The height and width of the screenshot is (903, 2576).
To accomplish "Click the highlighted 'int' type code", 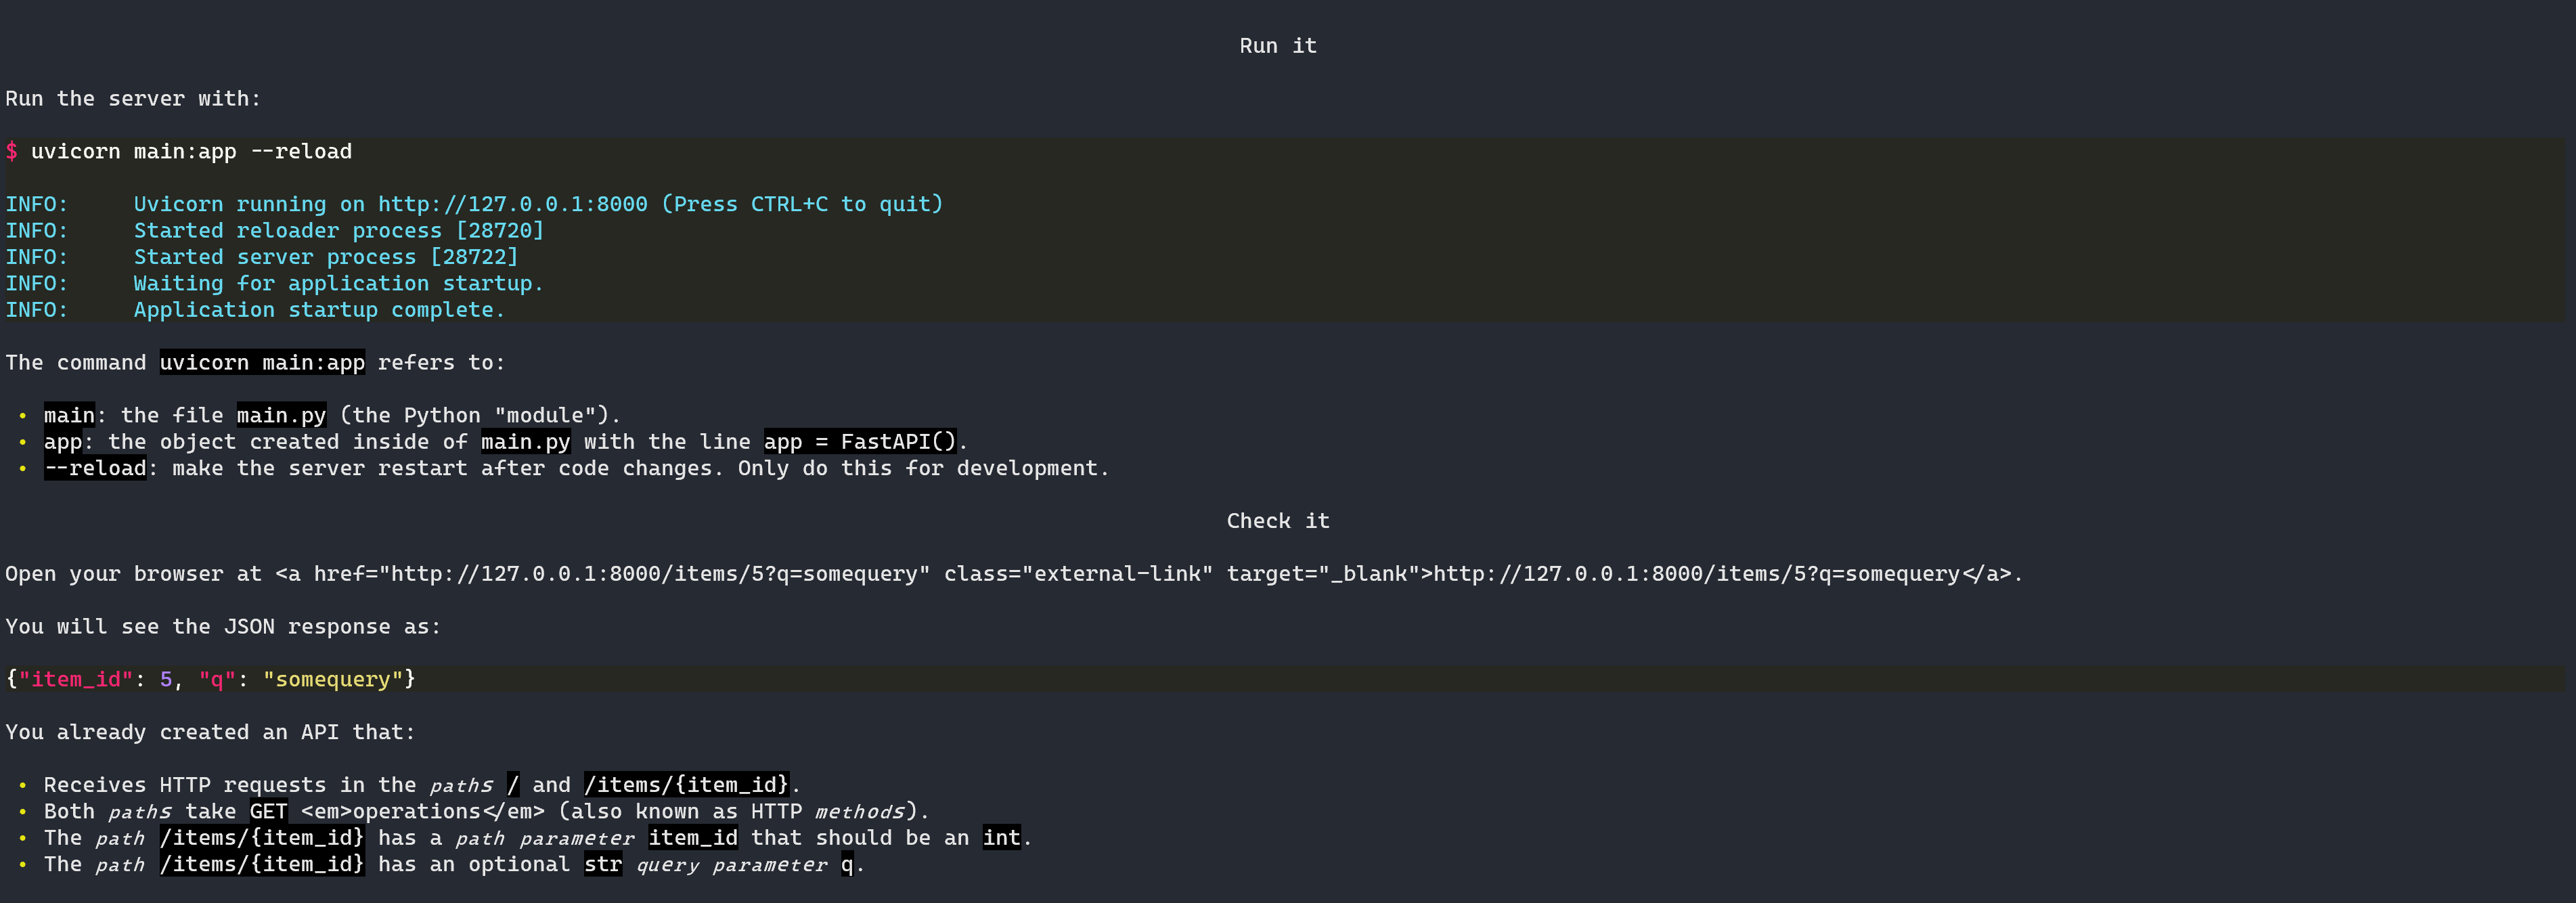I will click(x=1001, y=838).
